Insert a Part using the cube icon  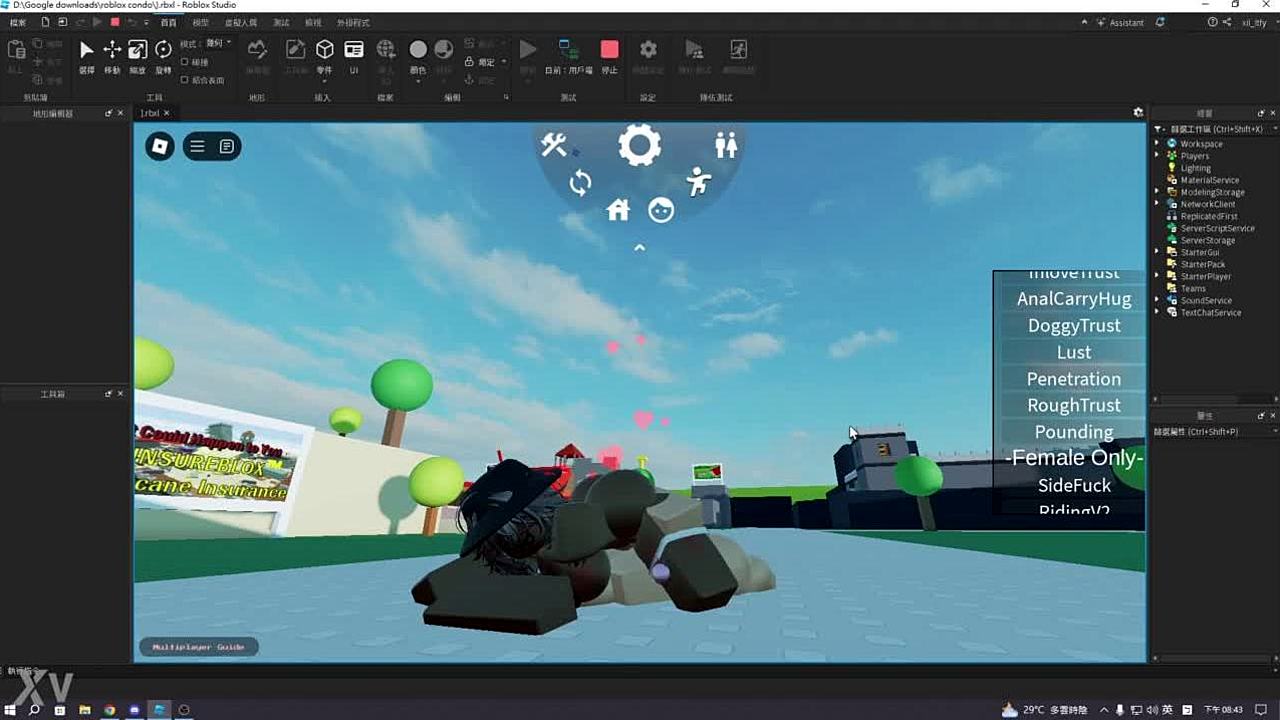point(325,50)
